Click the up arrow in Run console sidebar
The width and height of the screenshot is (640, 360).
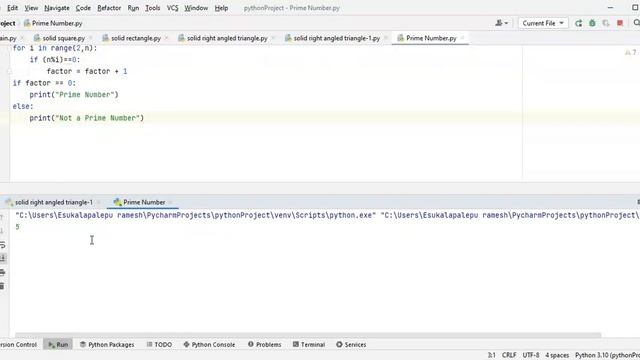[3, 217]
